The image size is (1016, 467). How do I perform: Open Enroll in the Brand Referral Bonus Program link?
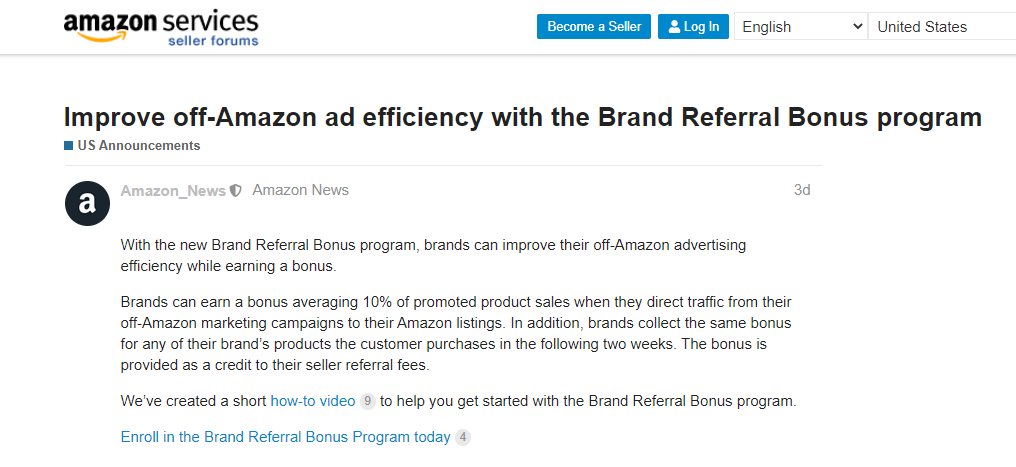coord(285,437)
